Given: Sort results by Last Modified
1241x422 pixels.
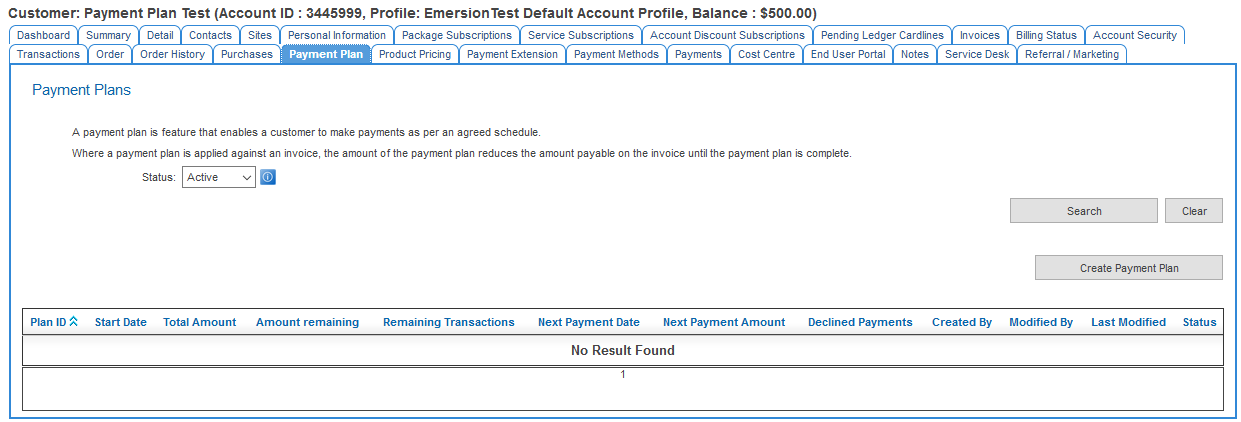Looking at the screenshot, I should [x=1128, y=322].
